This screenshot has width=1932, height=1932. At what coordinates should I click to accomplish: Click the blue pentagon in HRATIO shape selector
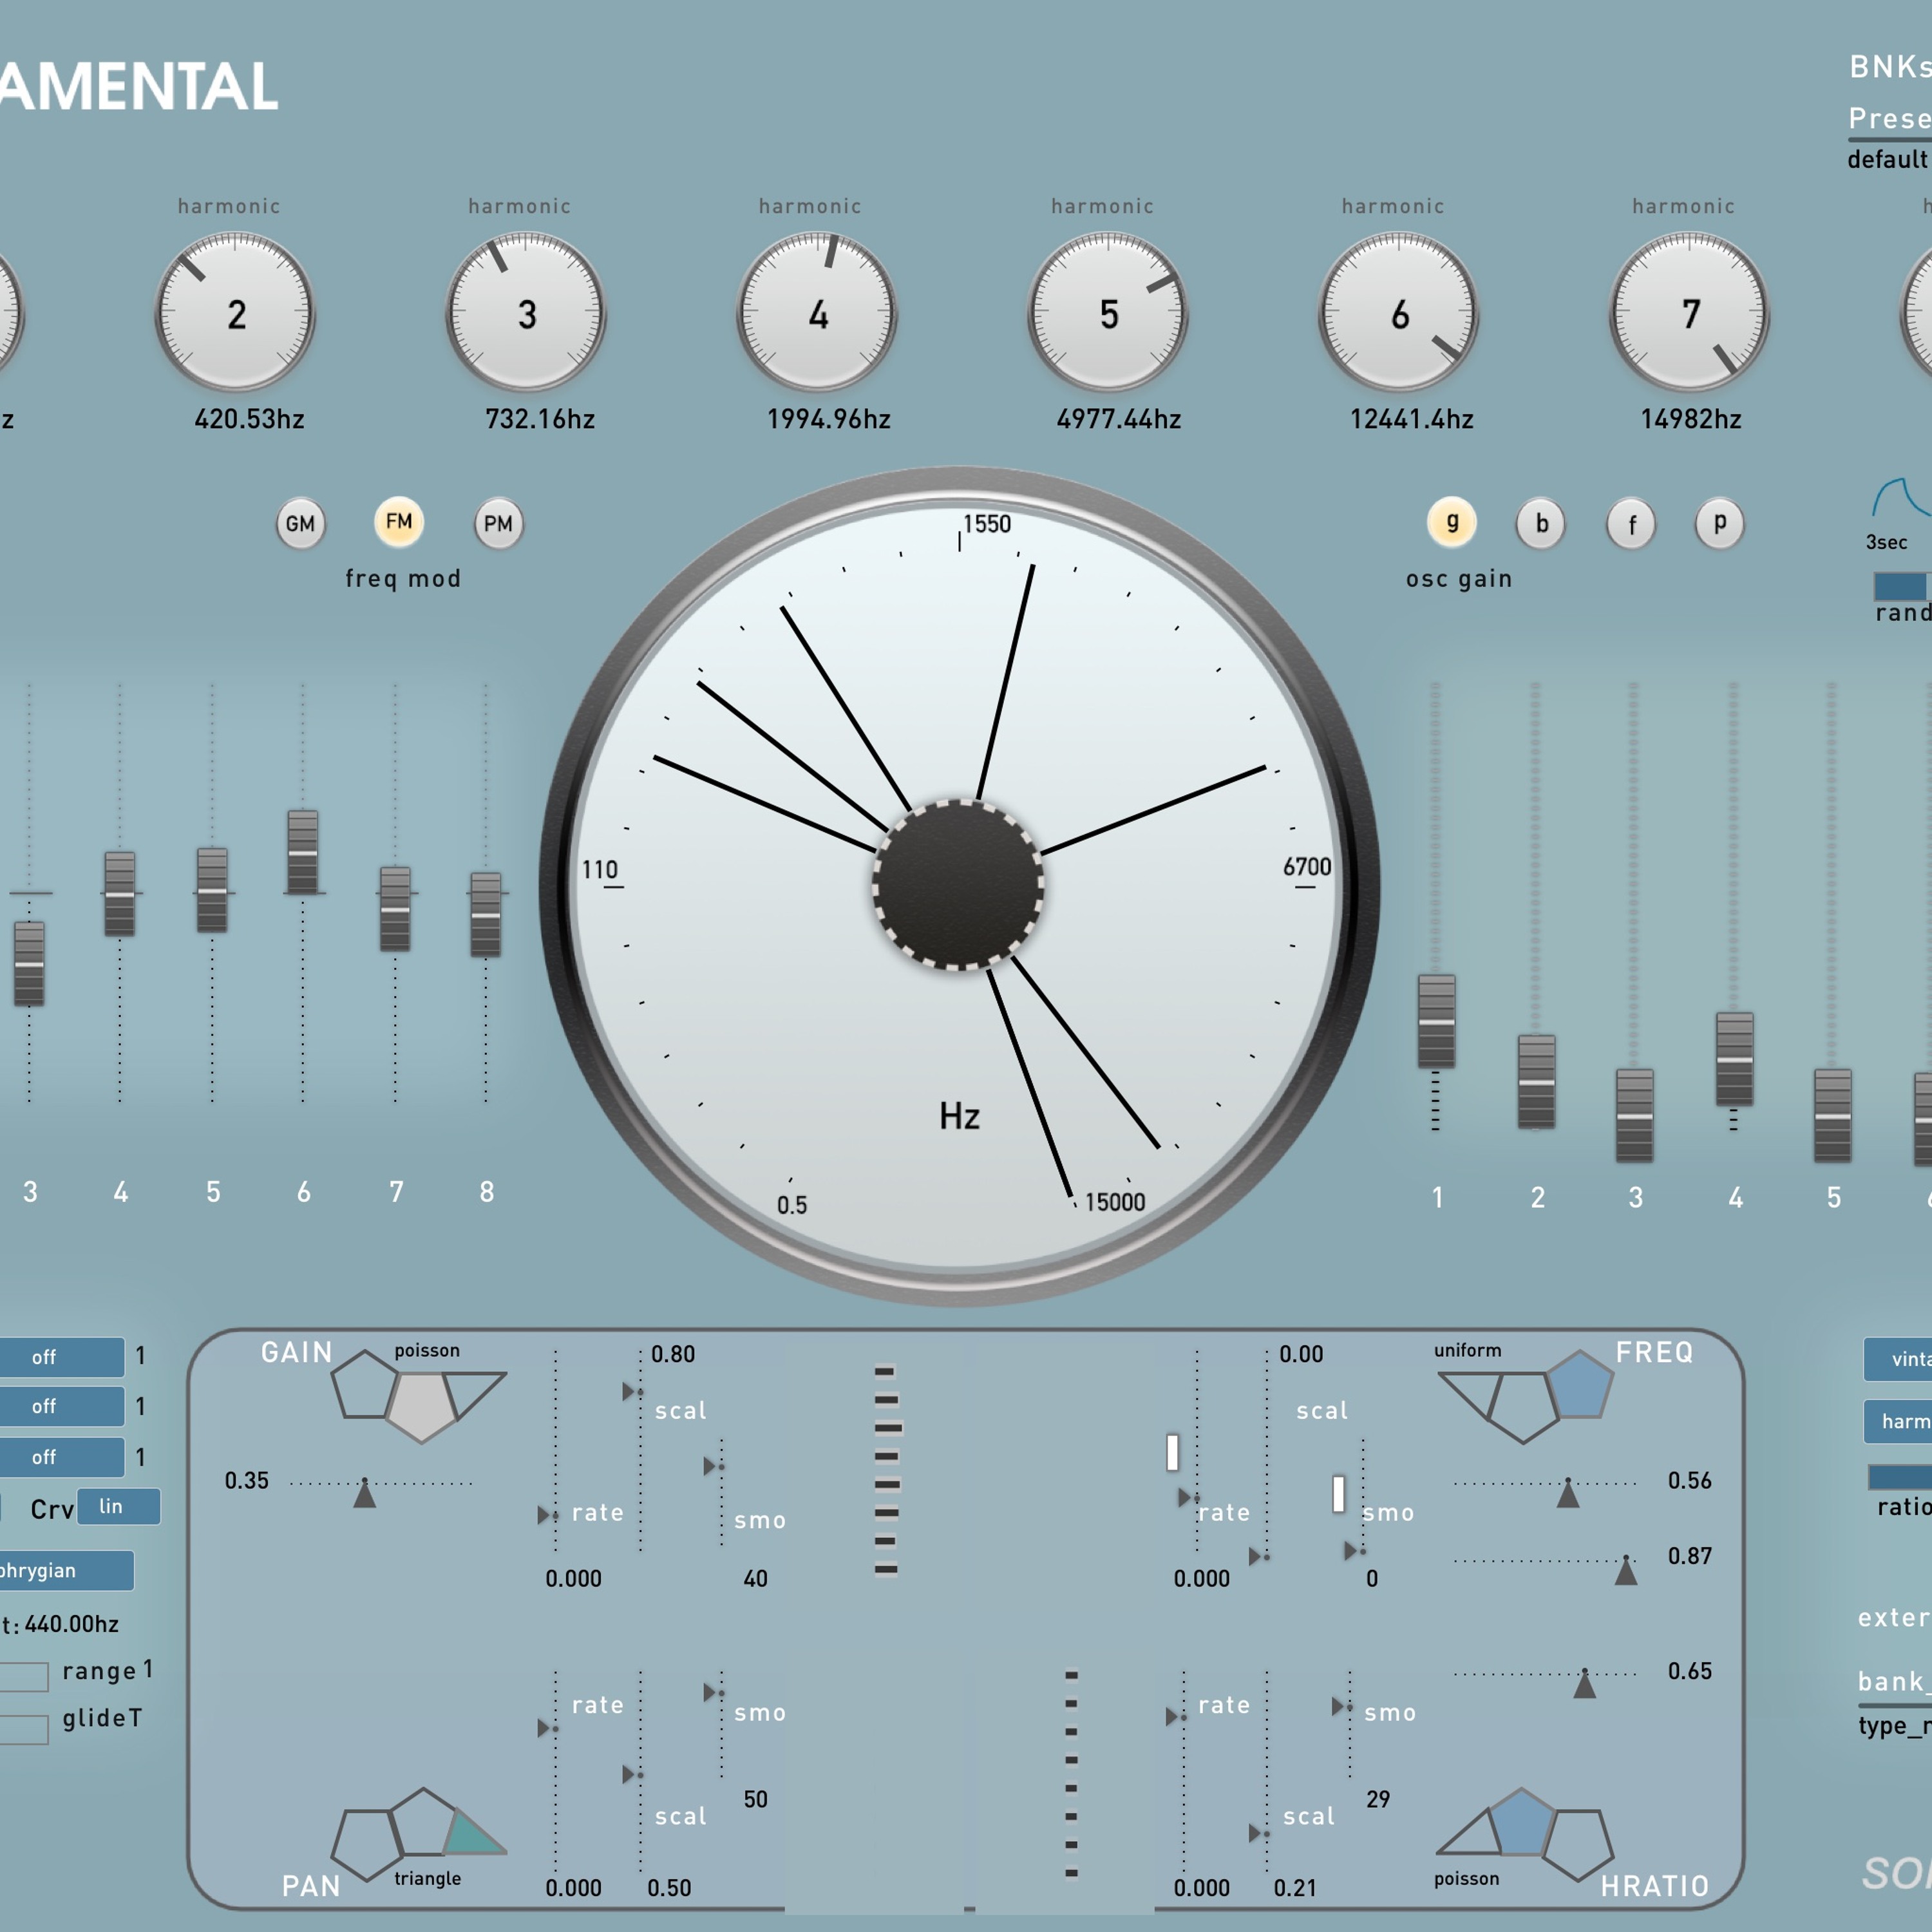click(x=1521, y=1824)
